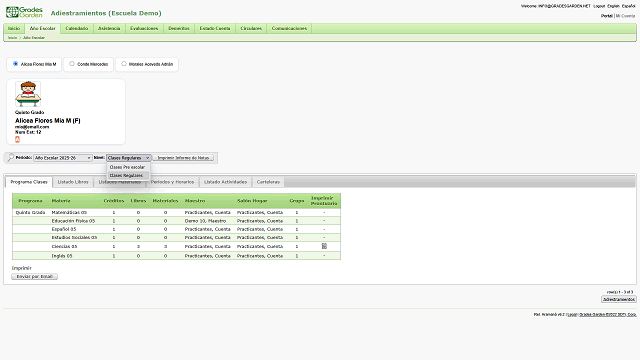Click Ciencias 05 row text
Screen dimensions: 640x360
pyautogui.click(x=64, y=247)
